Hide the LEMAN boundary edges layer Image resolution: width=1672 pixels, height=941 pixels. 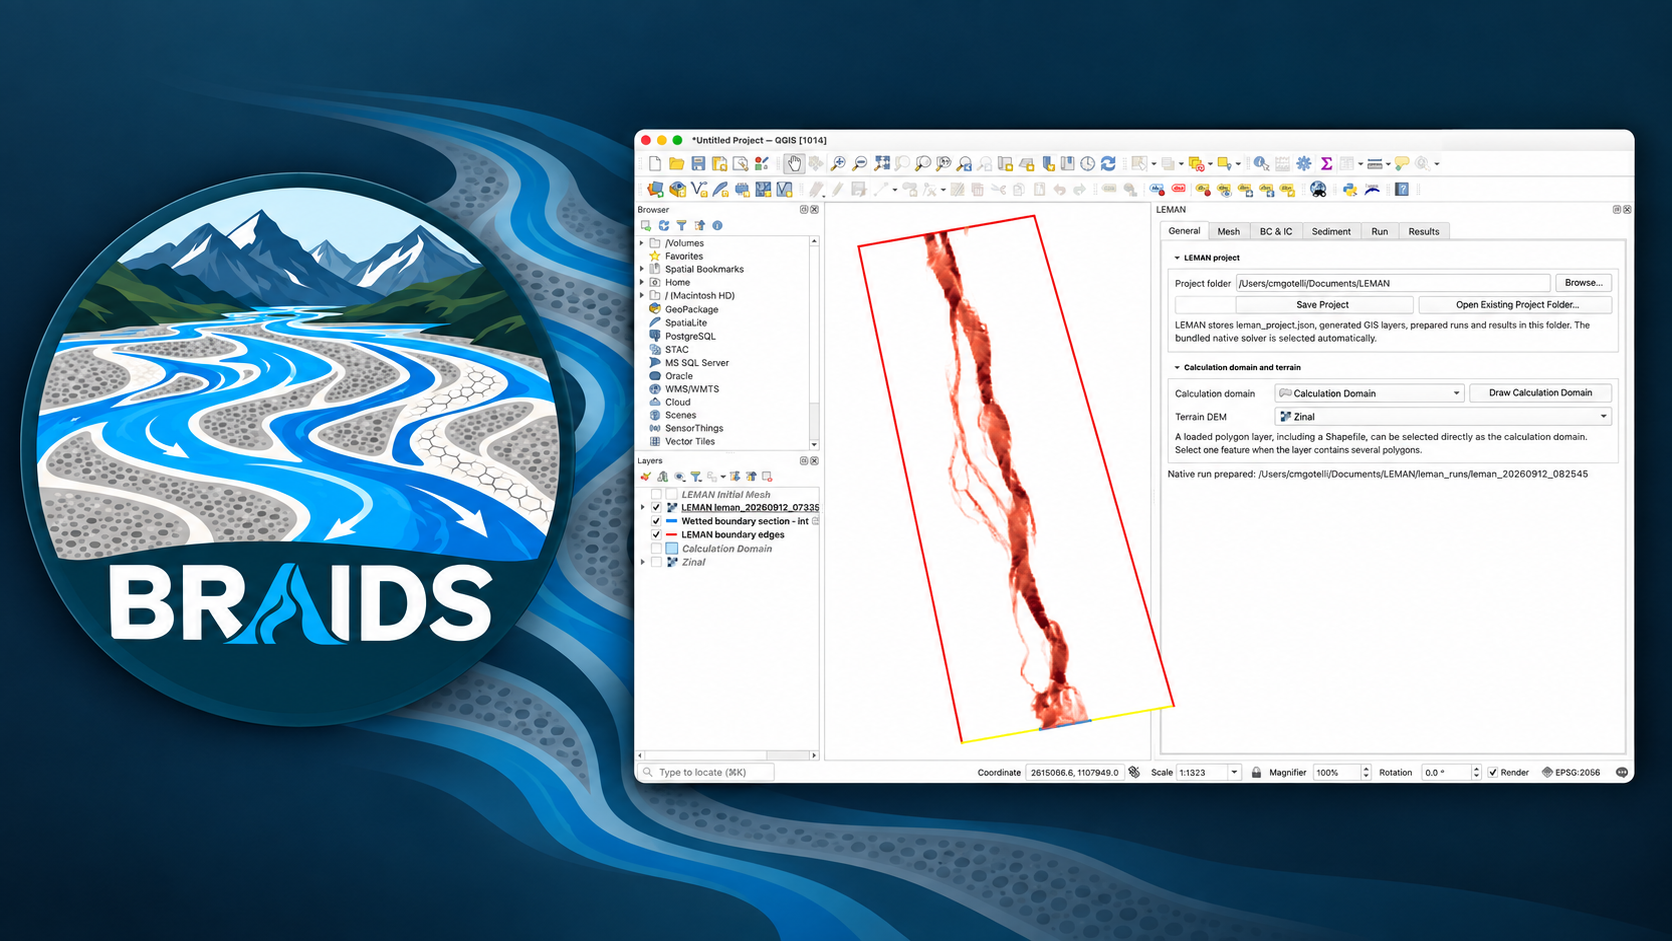pyautogui.click(x=656, y=535)
